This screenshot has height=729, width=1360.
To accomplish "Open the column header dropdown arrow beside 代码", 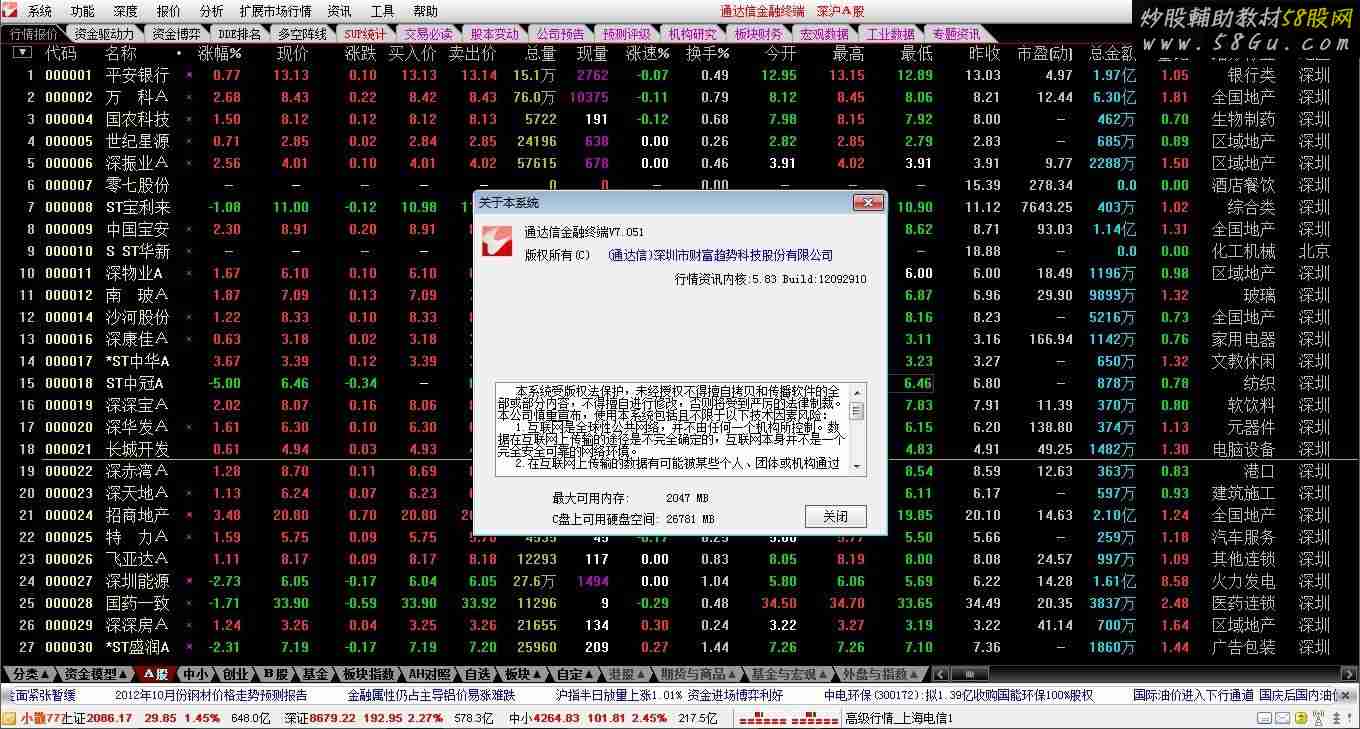I will tap(21, 53).
